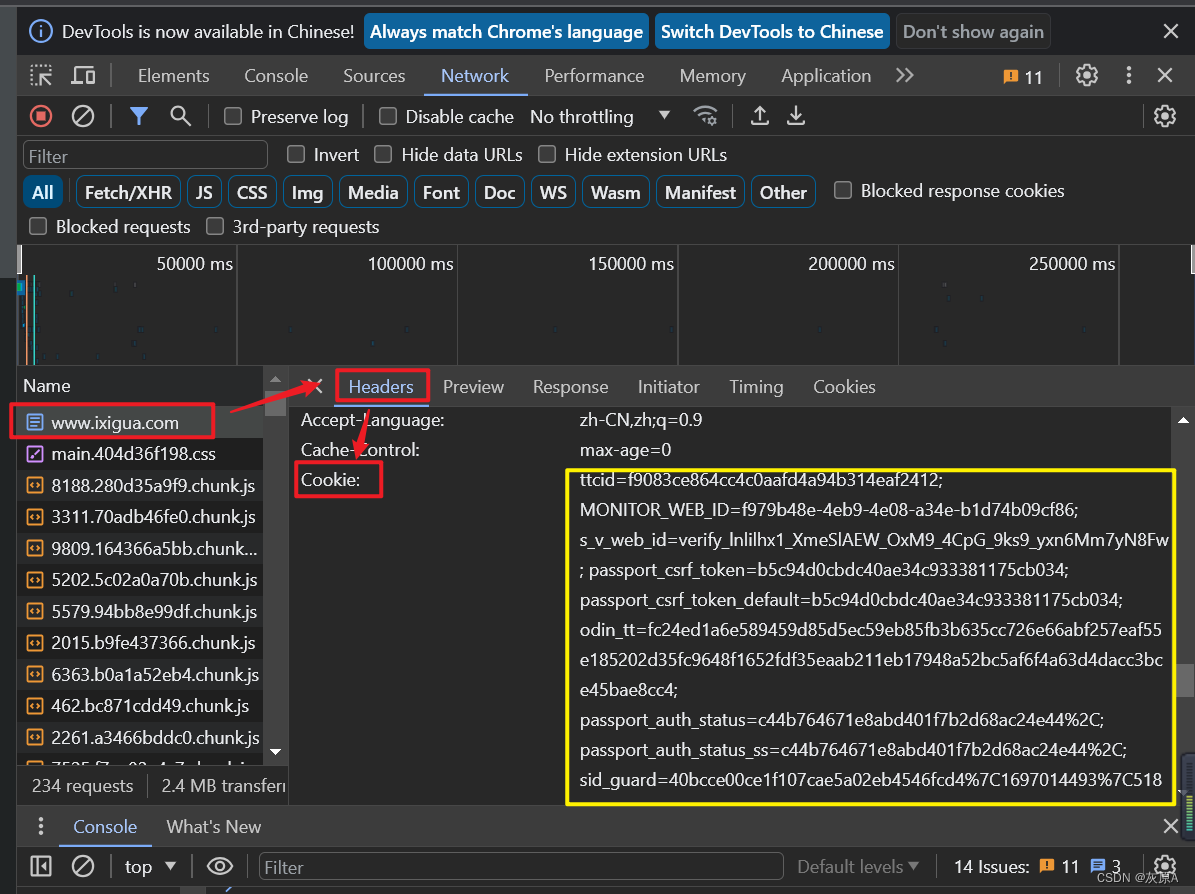Open the Preview tab of request
Screen dimensions: 1195x894
coord(473,386)
